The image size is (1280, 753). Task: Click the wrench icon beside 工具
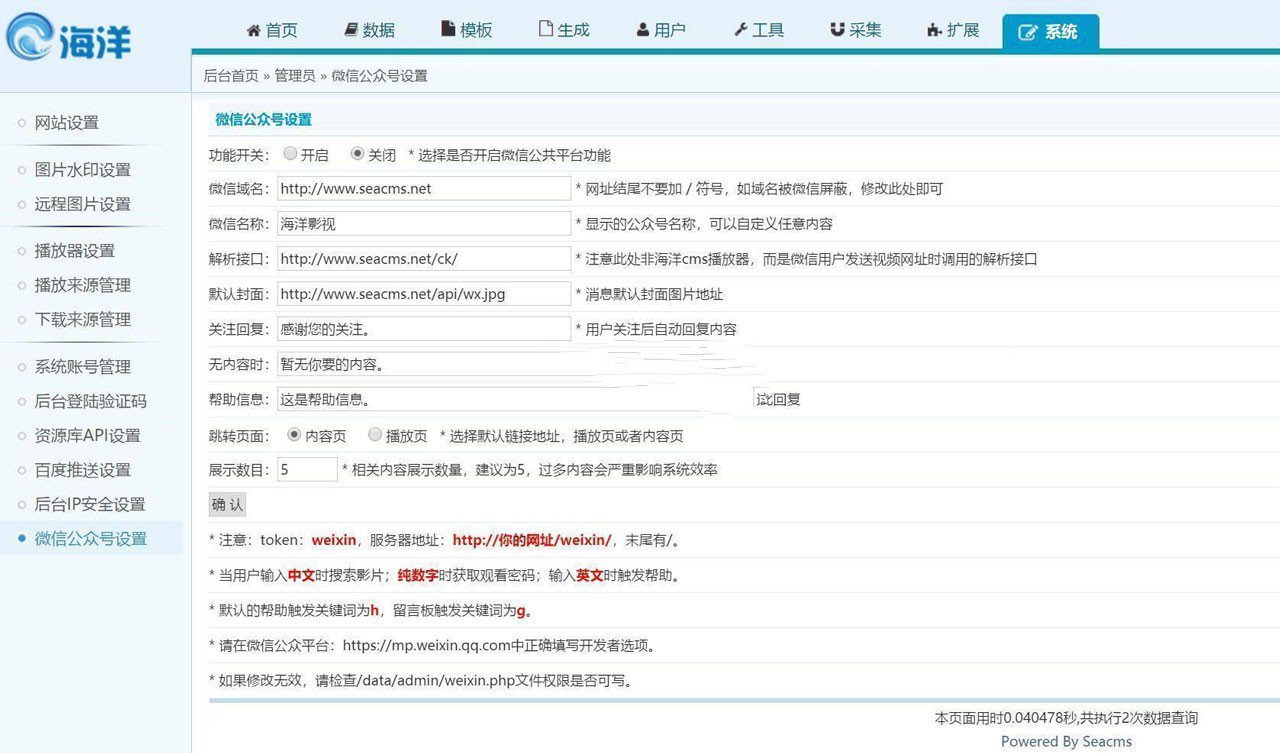pyautogui.click(x=741, y=30)
